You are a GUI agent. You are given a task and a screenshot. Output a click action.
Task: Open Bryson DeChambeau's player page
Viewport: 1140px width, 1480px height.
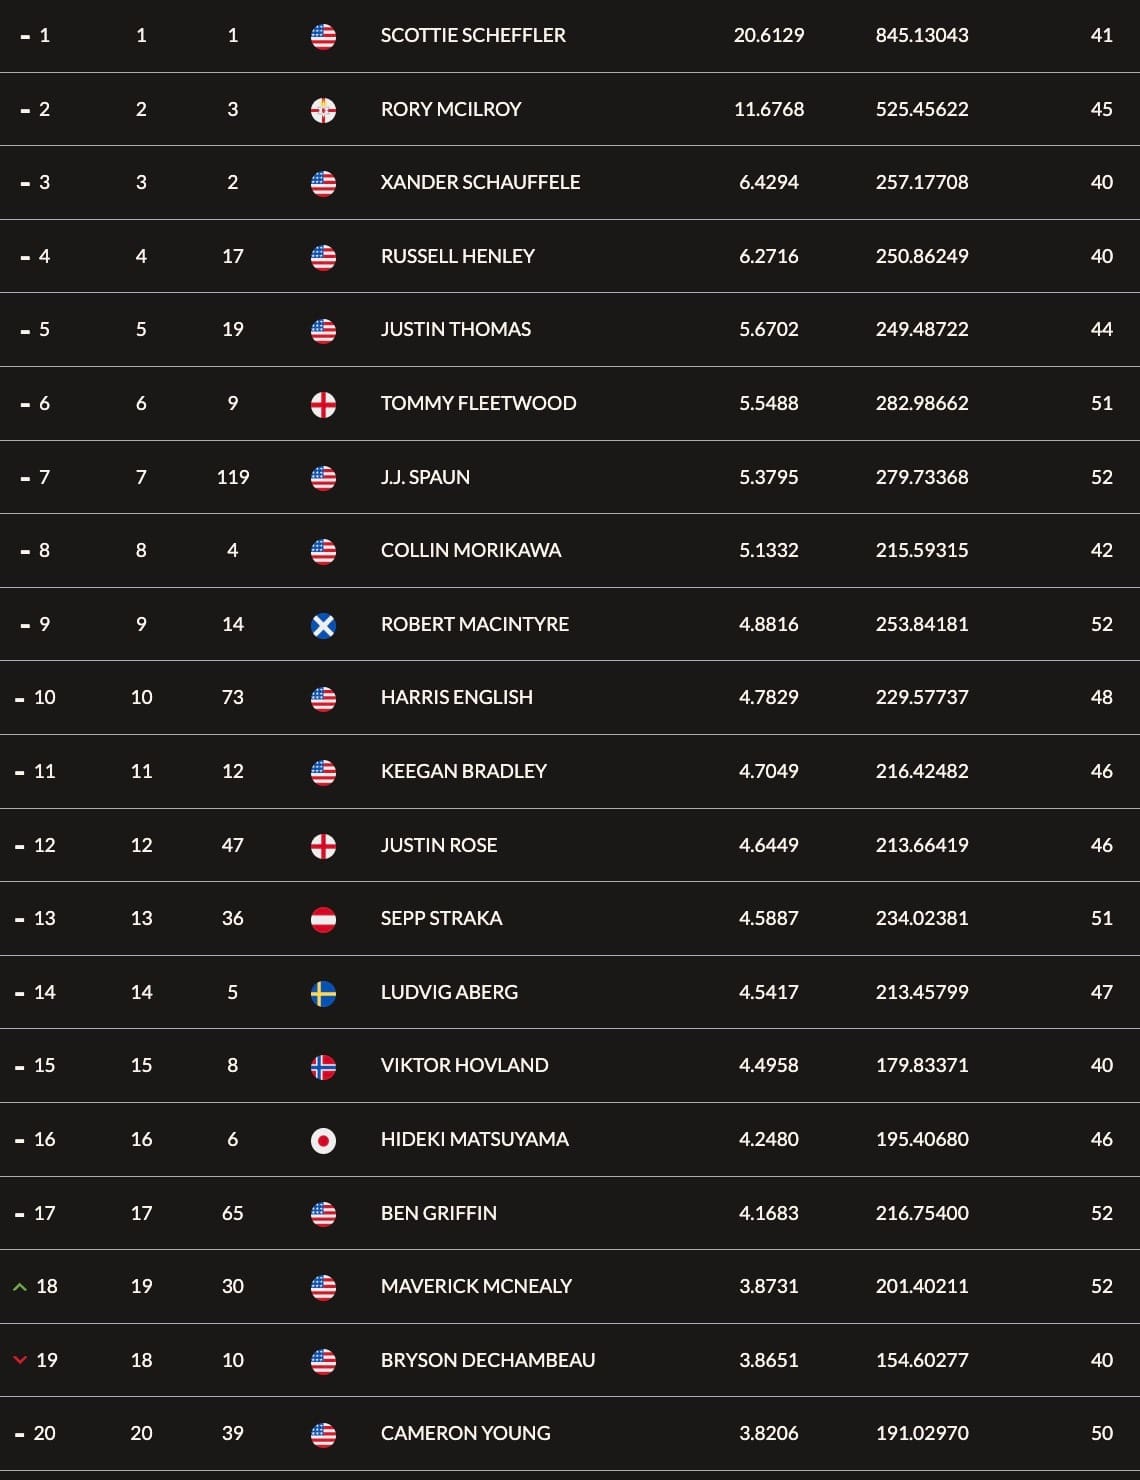[x=488, y=1360]
